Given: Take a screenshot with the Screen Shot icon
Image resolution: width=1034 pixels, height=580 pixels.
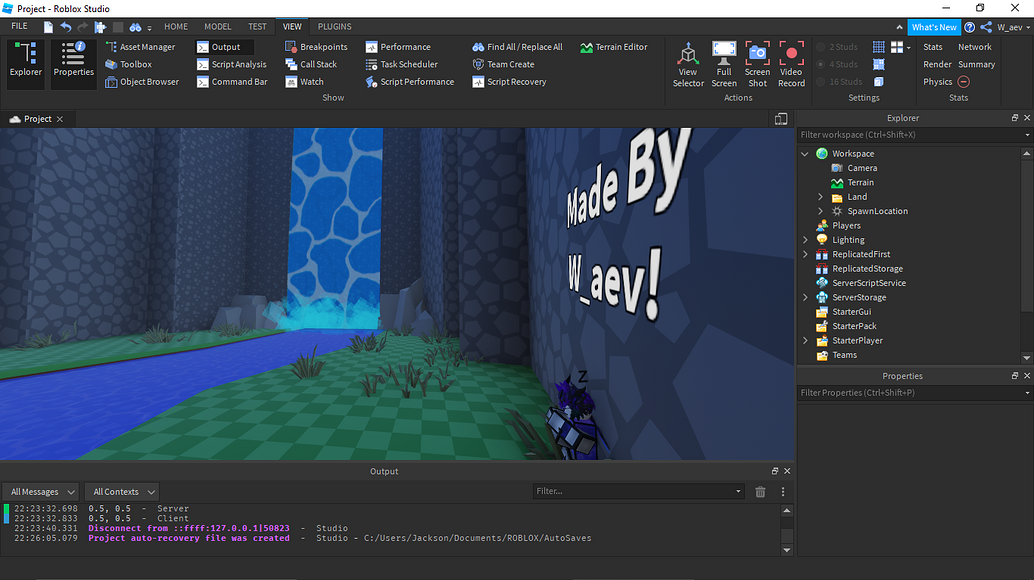Looking at the screenshot, I should 757,63.
